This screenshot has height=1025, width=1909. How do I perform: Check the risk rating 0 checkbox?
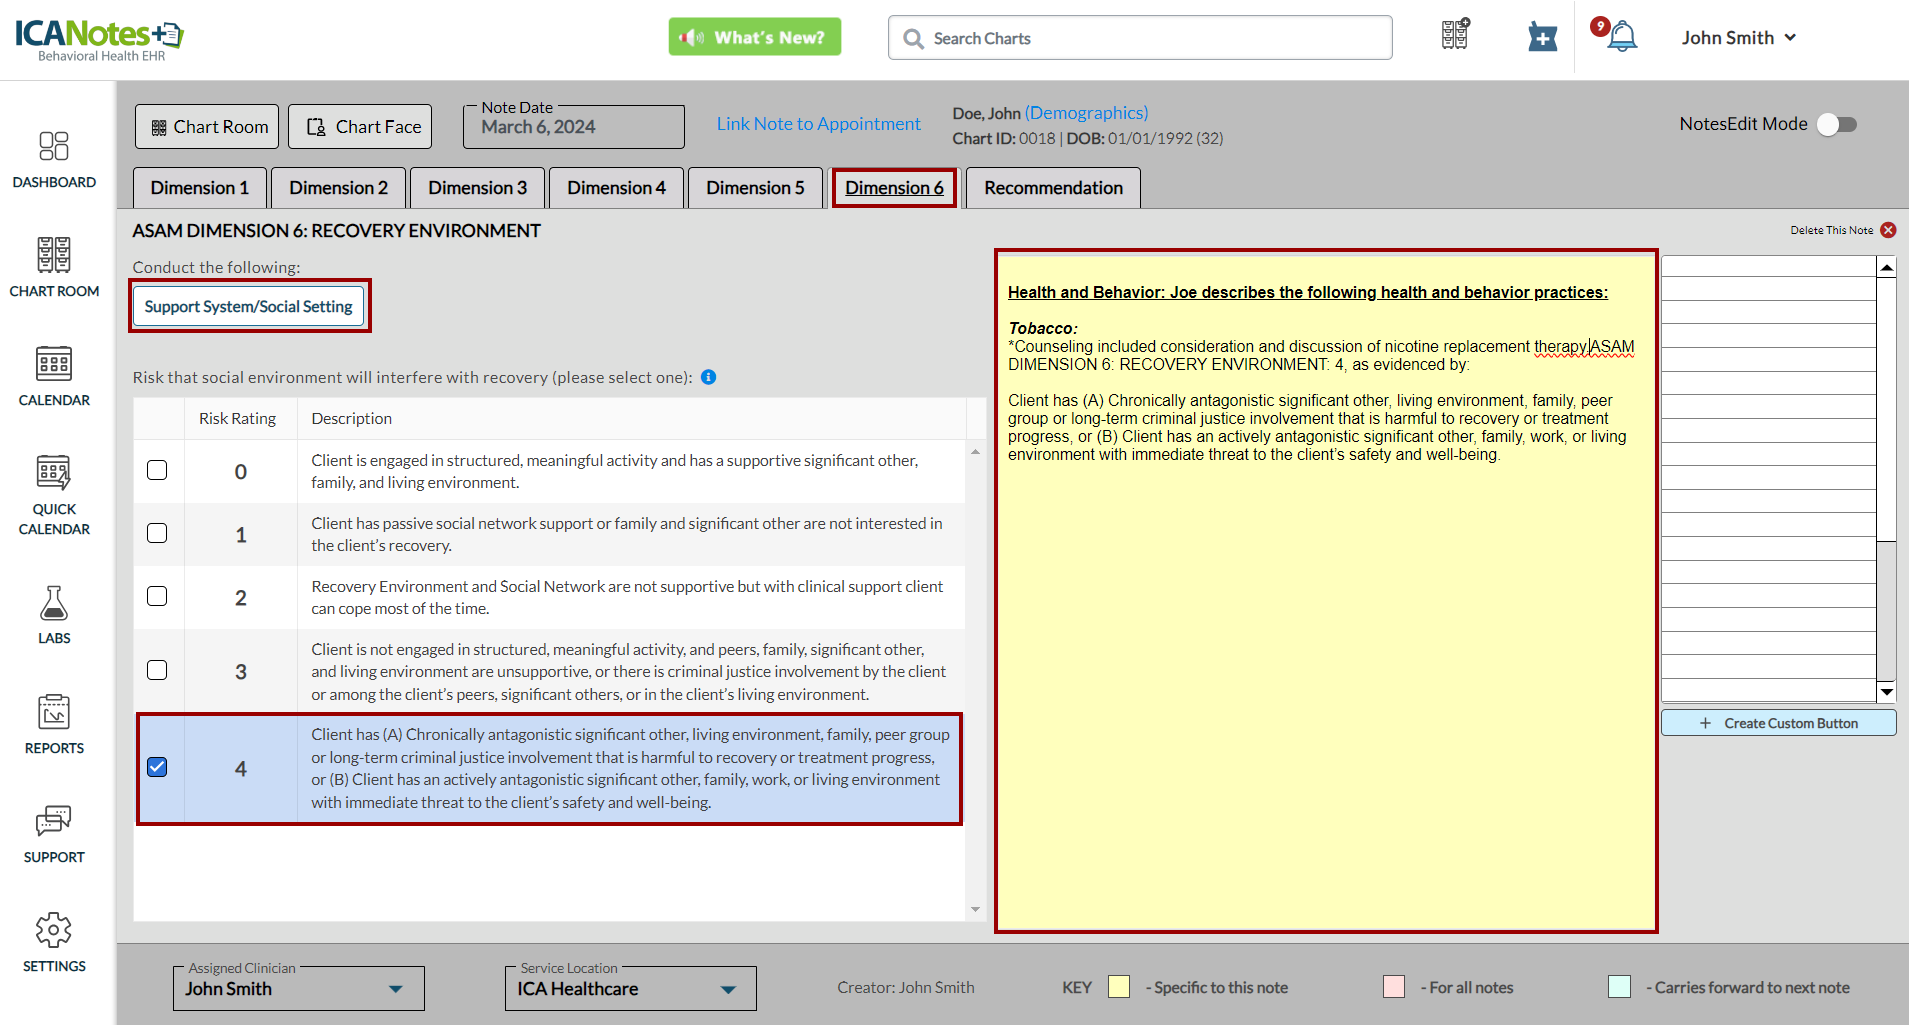[157, 470]
